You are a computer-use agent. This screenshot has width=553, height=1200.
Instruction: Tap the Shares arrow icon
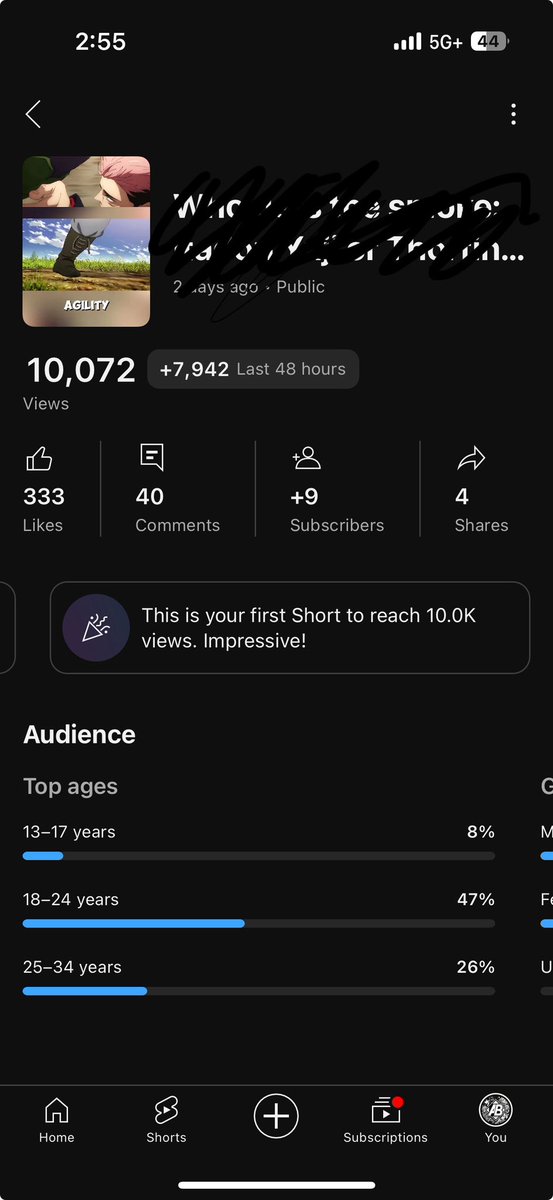[x=470, y=459]
